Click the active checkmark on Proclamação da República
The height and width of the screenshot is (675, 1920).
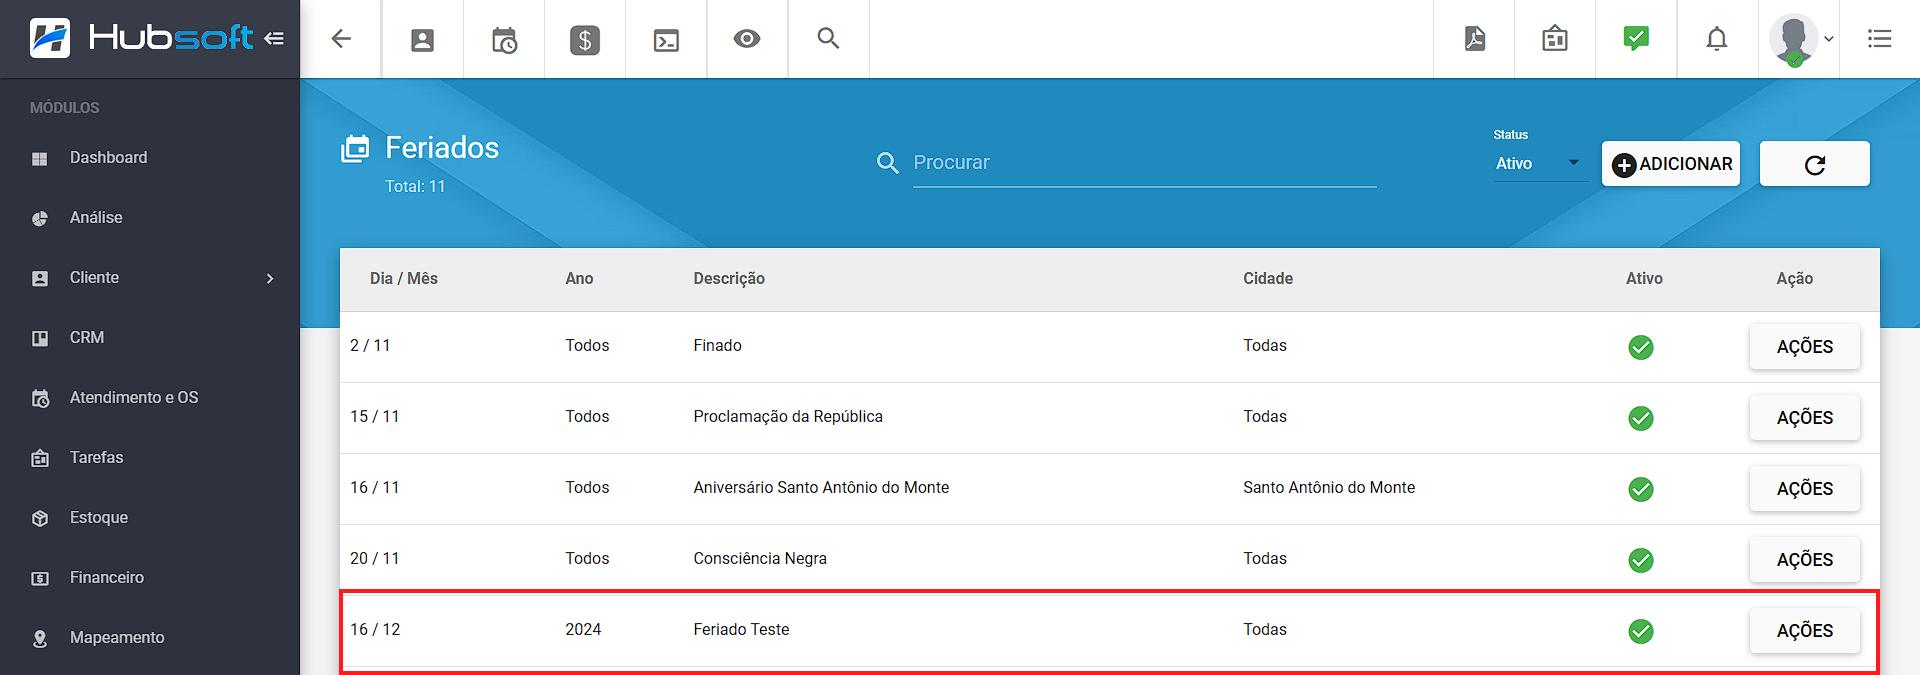[x=1641, y=418]
